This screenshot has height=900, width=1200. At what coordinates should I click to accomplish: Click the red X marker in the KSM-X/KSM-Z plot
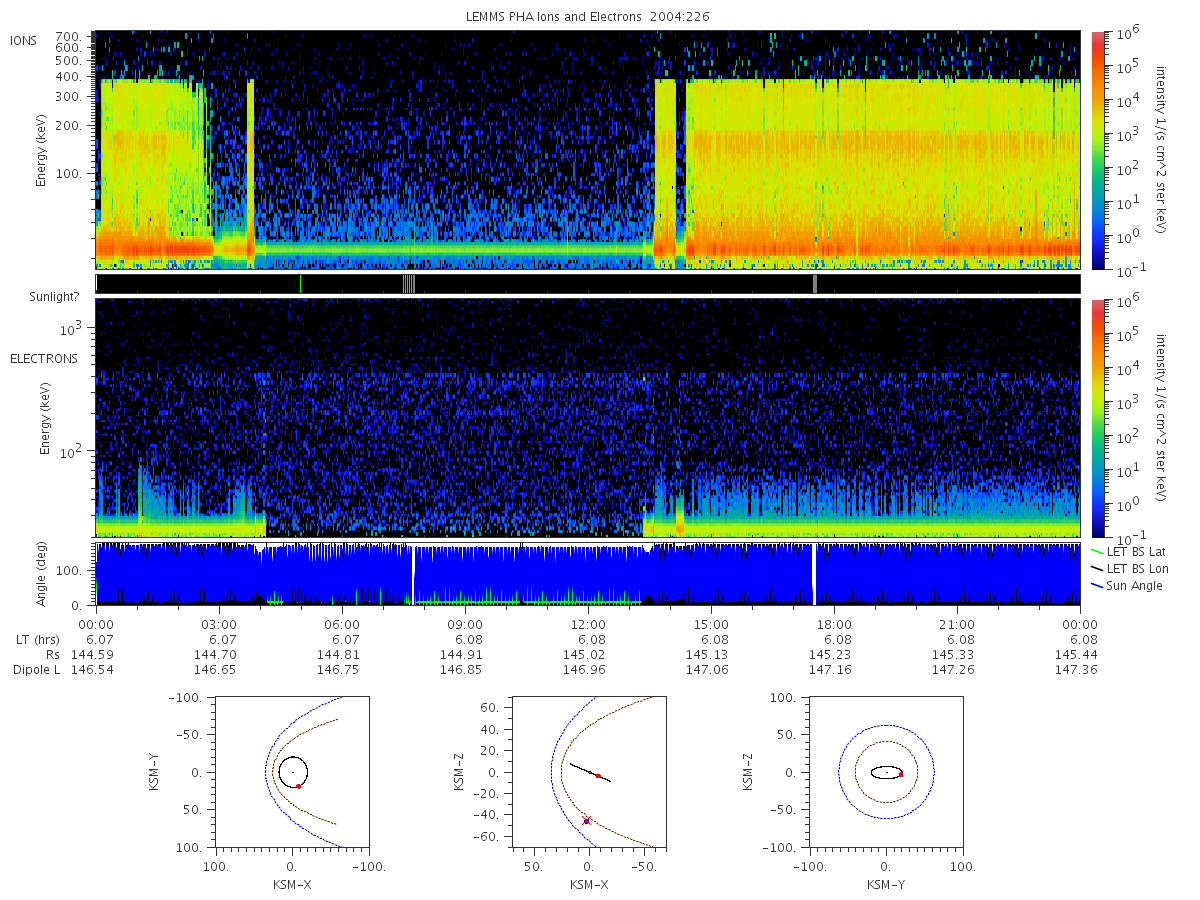pyautogui.click(x=587, y=820)
